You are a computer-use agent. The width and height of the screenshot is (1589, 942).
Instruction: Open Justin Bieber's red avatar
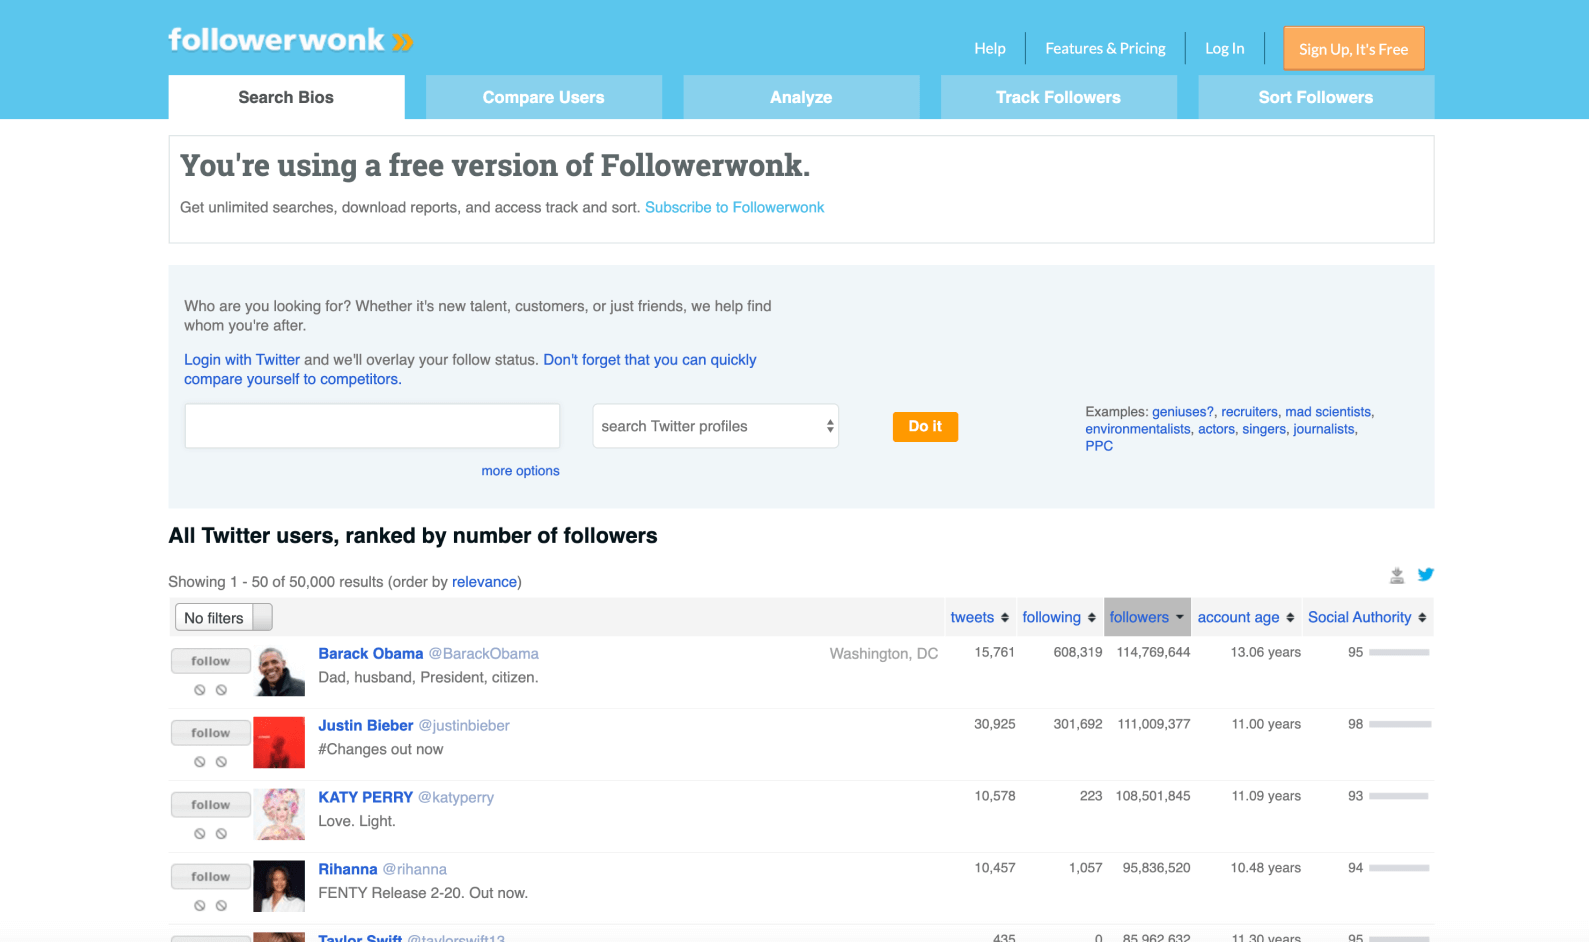click(279, 743)
